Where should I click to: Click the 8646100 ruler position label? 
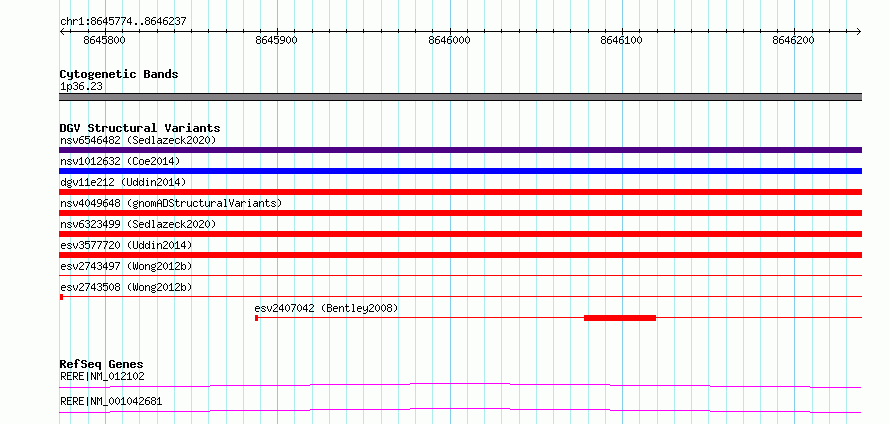[x=621, y=40]
